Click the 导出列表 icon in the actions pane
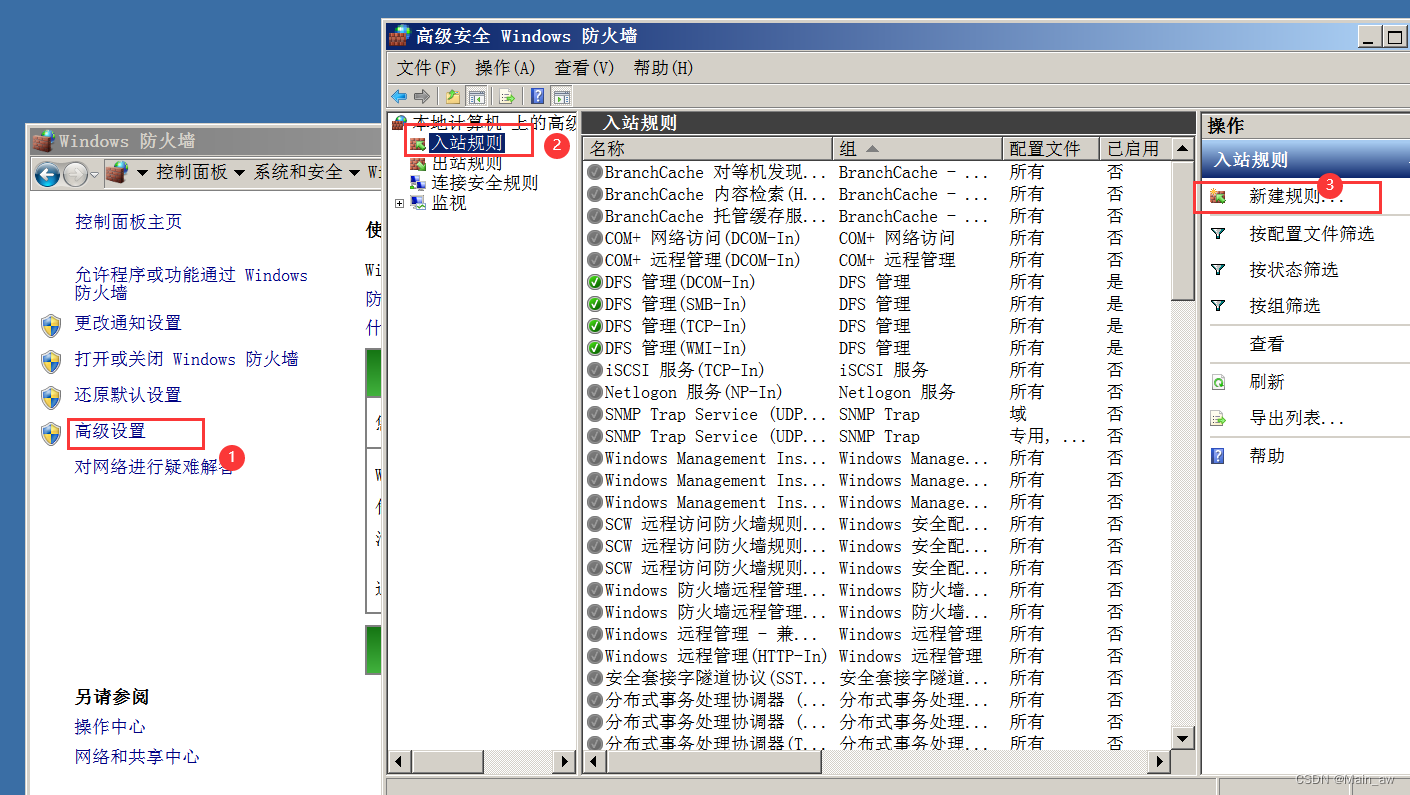This screenshot has width=1410, height=795. [1218, 419]
